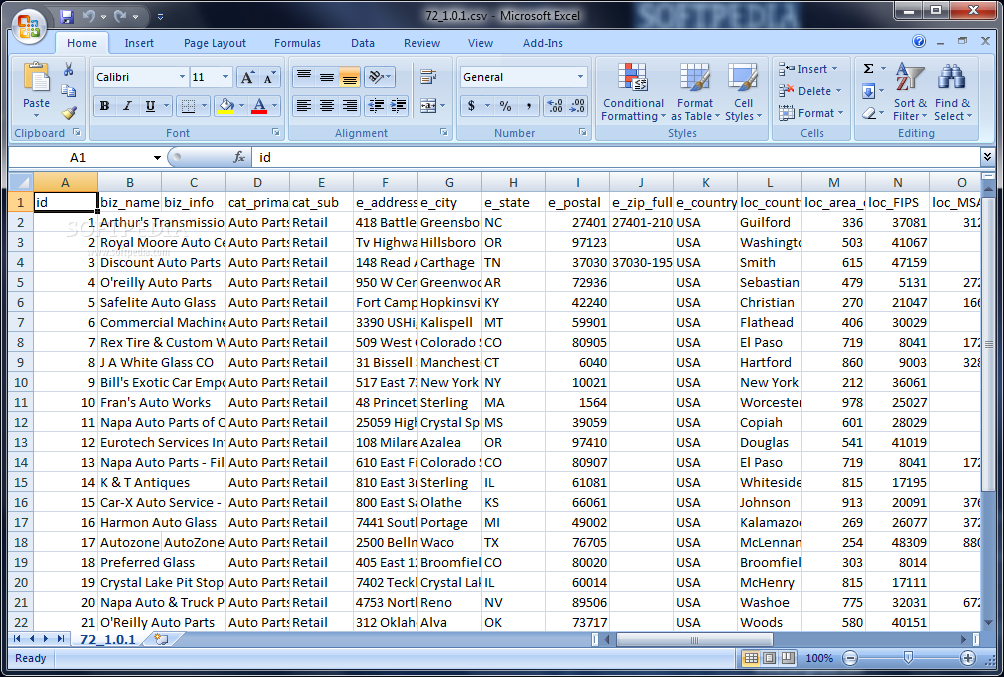Activate Format Painter brush
The width and height of the screenshot is (1004, 677).
point(69,113)
